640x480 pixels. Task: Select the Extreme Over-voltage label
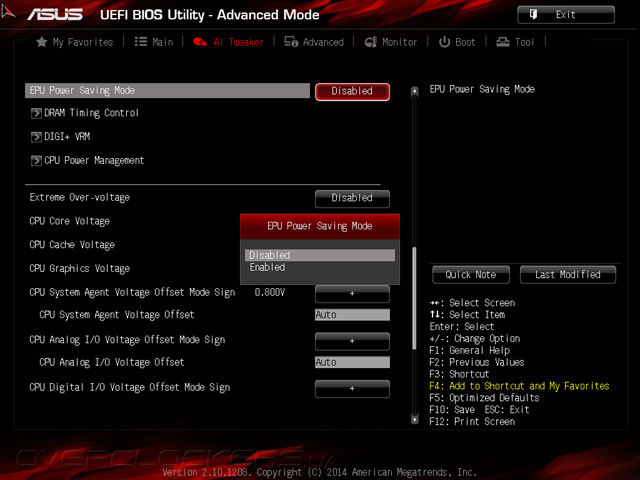click(80, 198)
